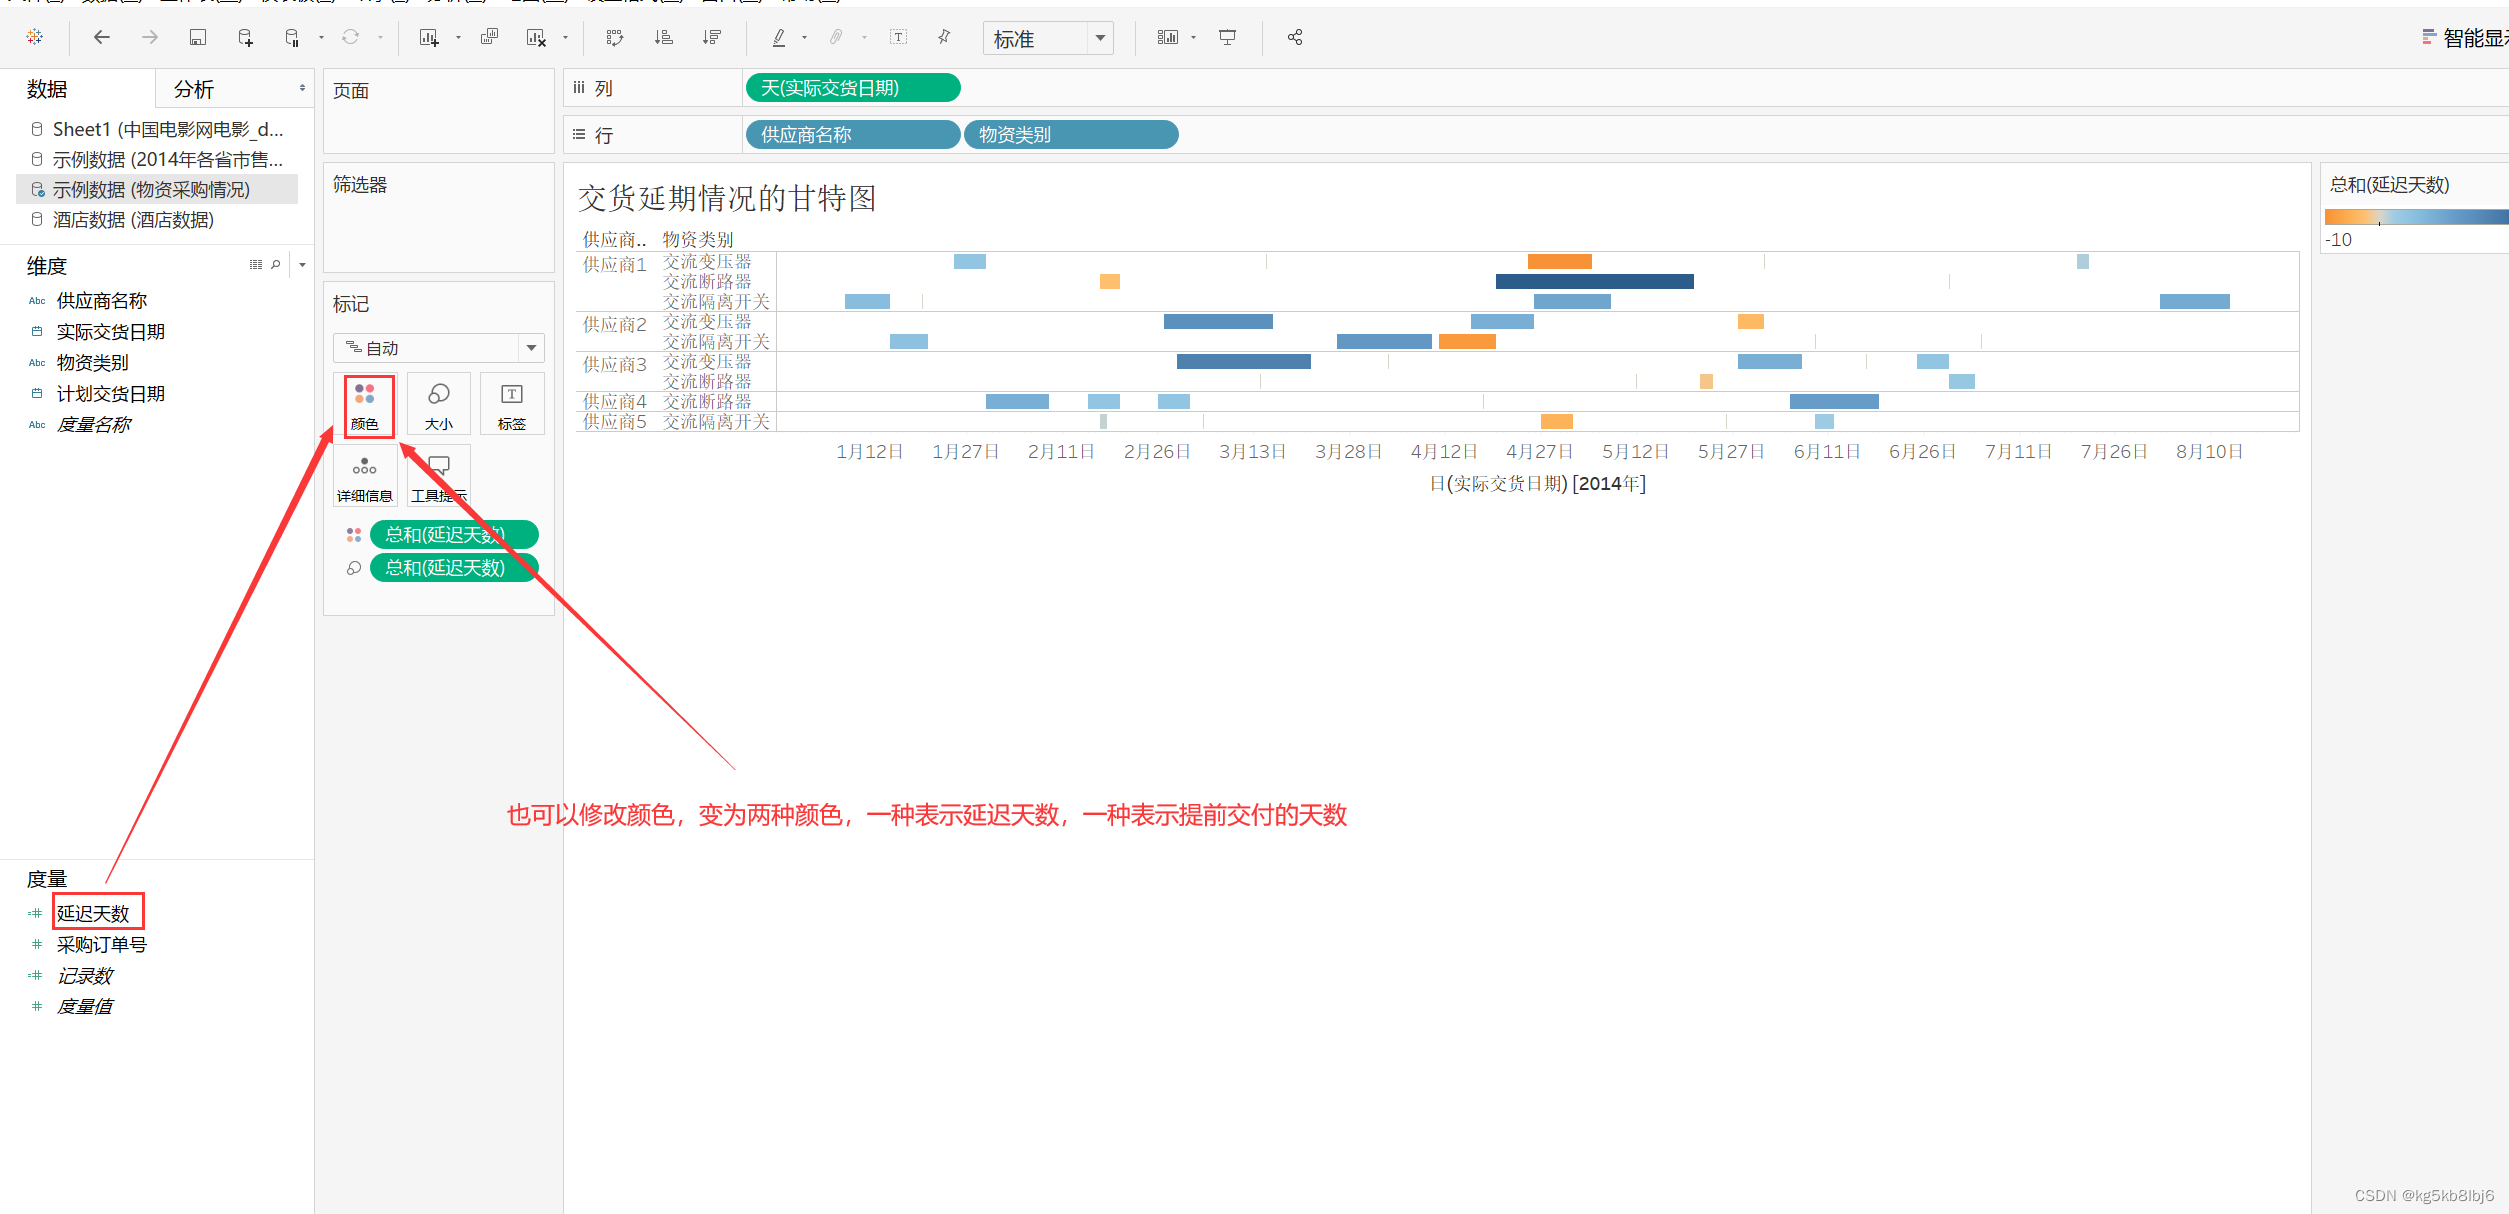Select data source 示例数据 (2014年各省市售...)

click(157, 159)
